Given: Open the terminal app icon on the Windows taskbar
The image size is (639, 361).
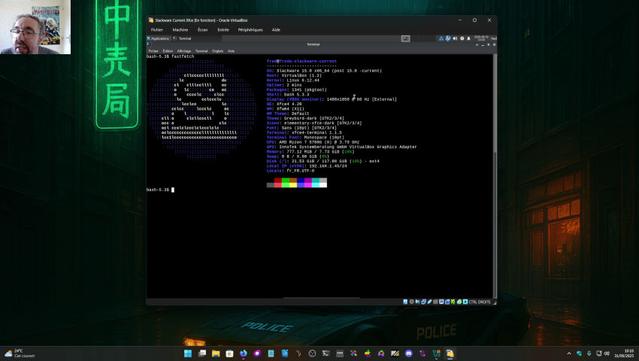Looking at the screenshot, I should [x=326, y=354].
